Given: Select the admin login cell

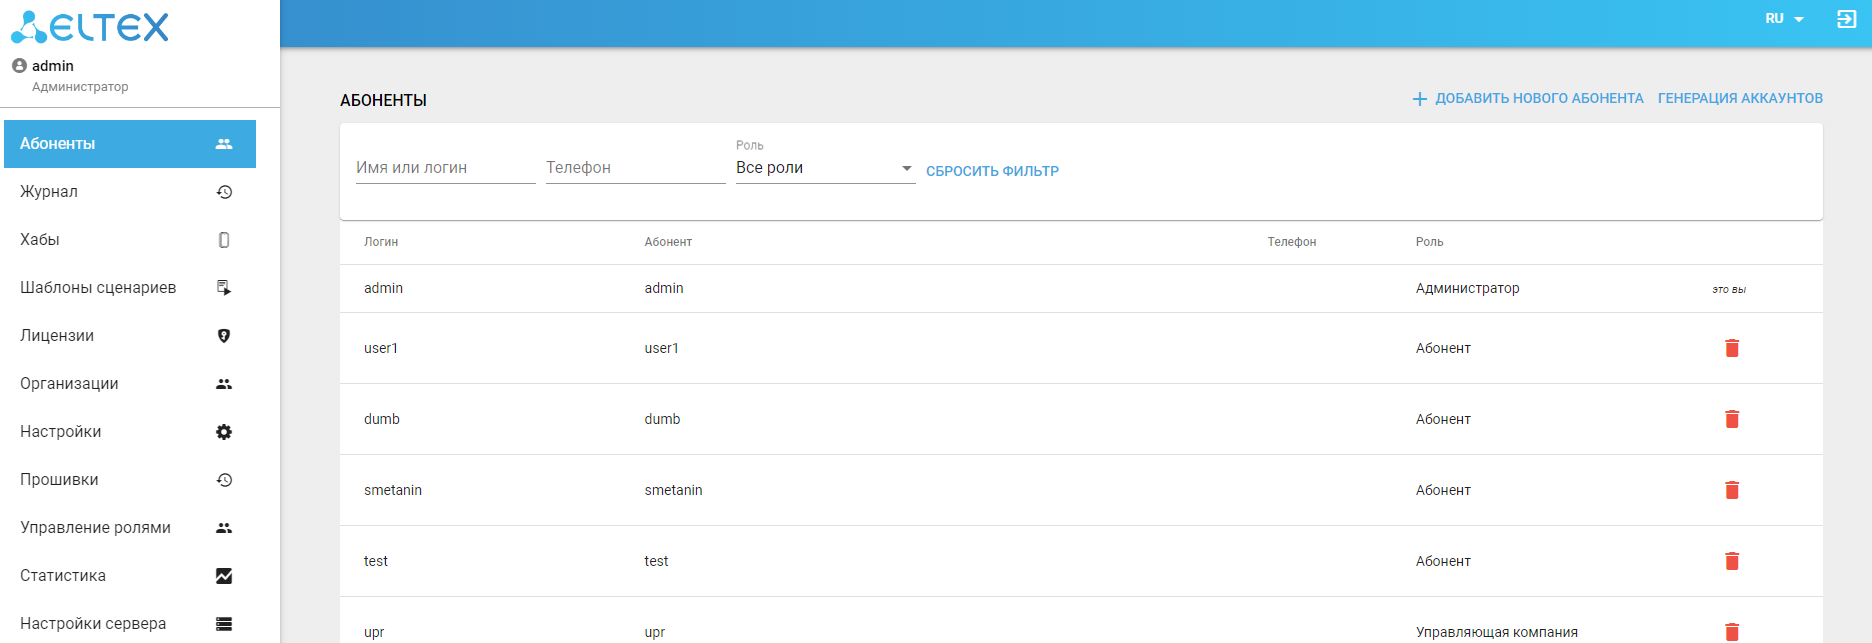Looking at the screenshot, I should (383, 288).
